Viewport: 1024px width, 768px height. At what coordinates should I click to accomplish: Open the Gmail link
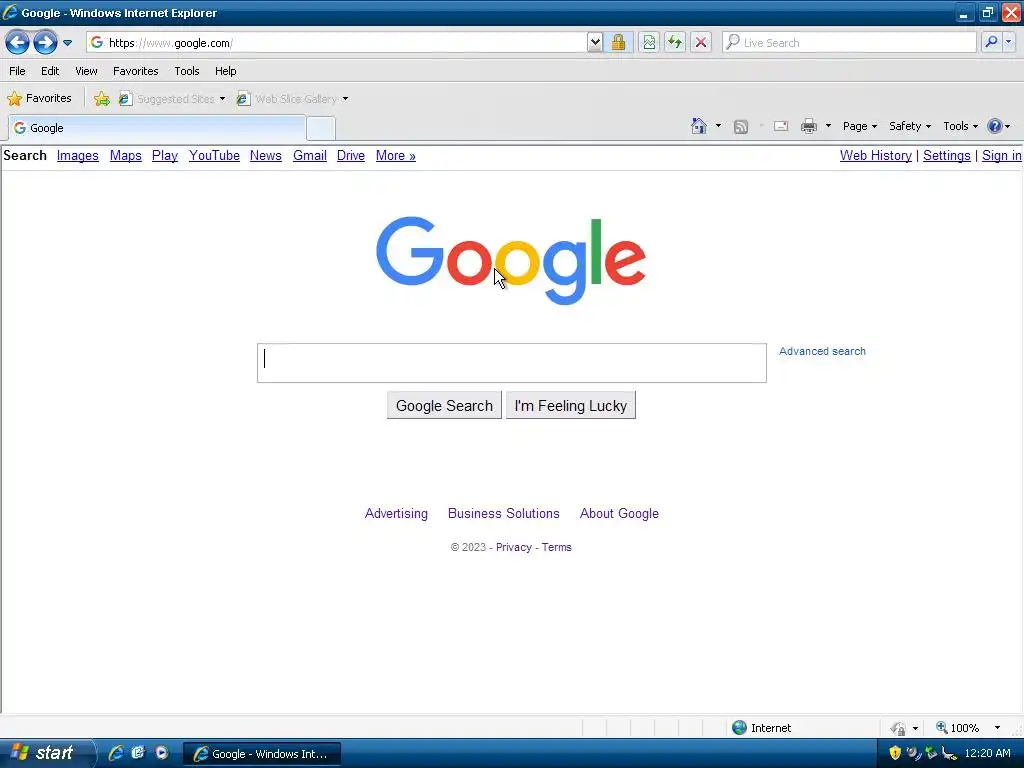tap(310, 155)
